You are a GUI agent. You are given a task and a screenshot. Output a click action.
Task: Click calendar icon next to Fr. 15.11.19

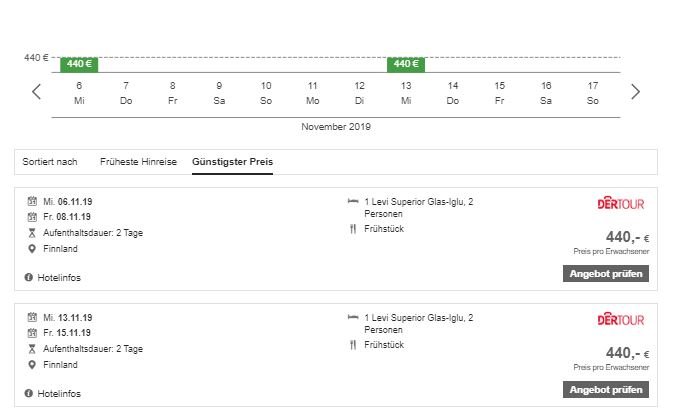click(x=32, y=333)
